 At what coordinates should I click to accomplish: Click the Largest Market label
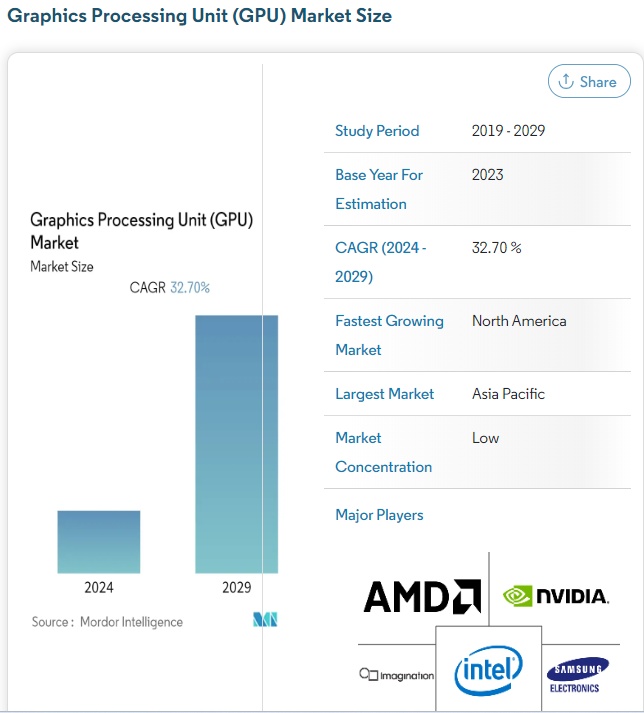click(x=384, y=394)
